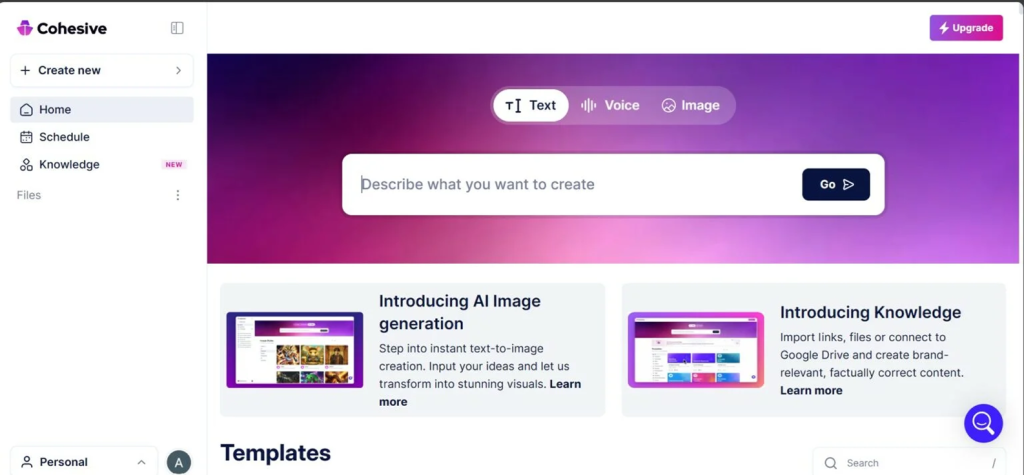Switch to Image mode

690,105
